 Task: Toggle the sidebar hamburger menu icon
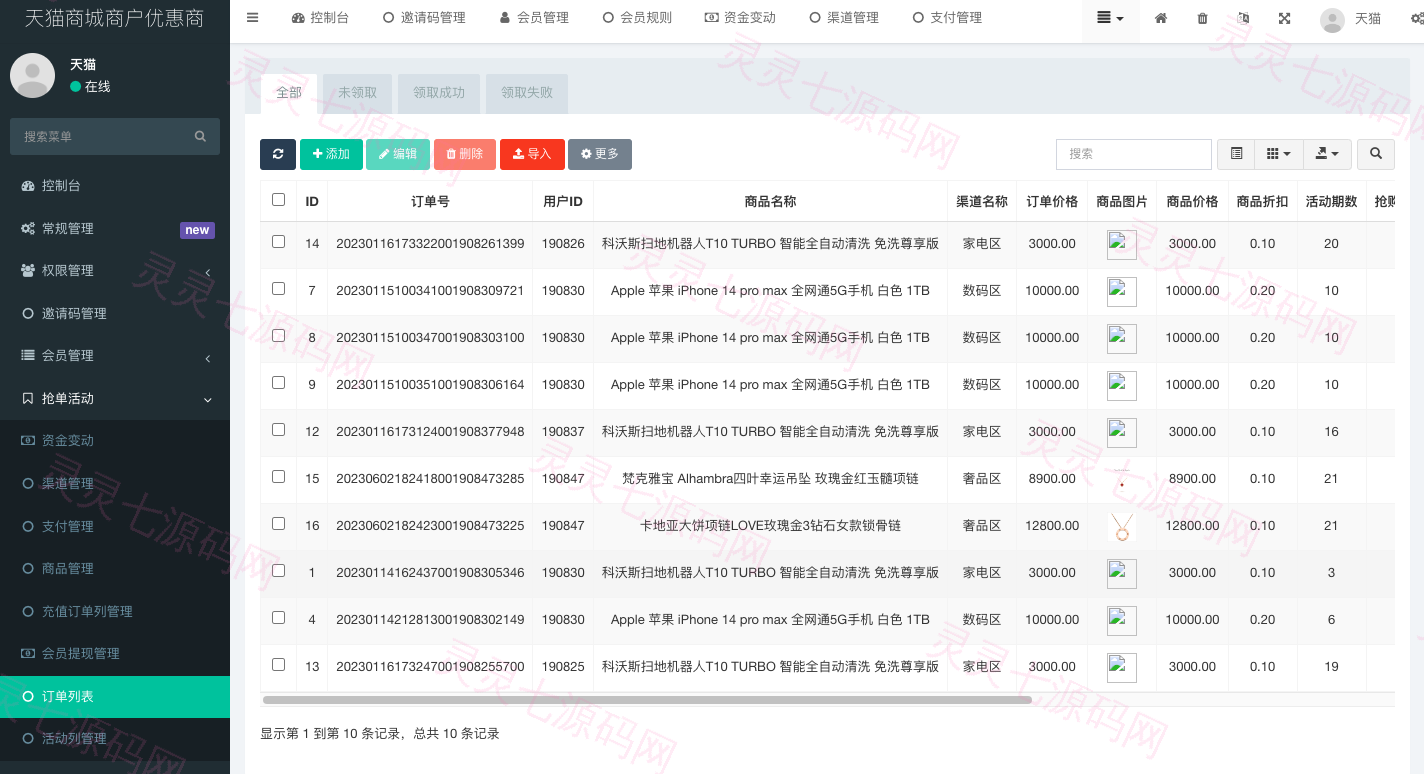(252, 18)
